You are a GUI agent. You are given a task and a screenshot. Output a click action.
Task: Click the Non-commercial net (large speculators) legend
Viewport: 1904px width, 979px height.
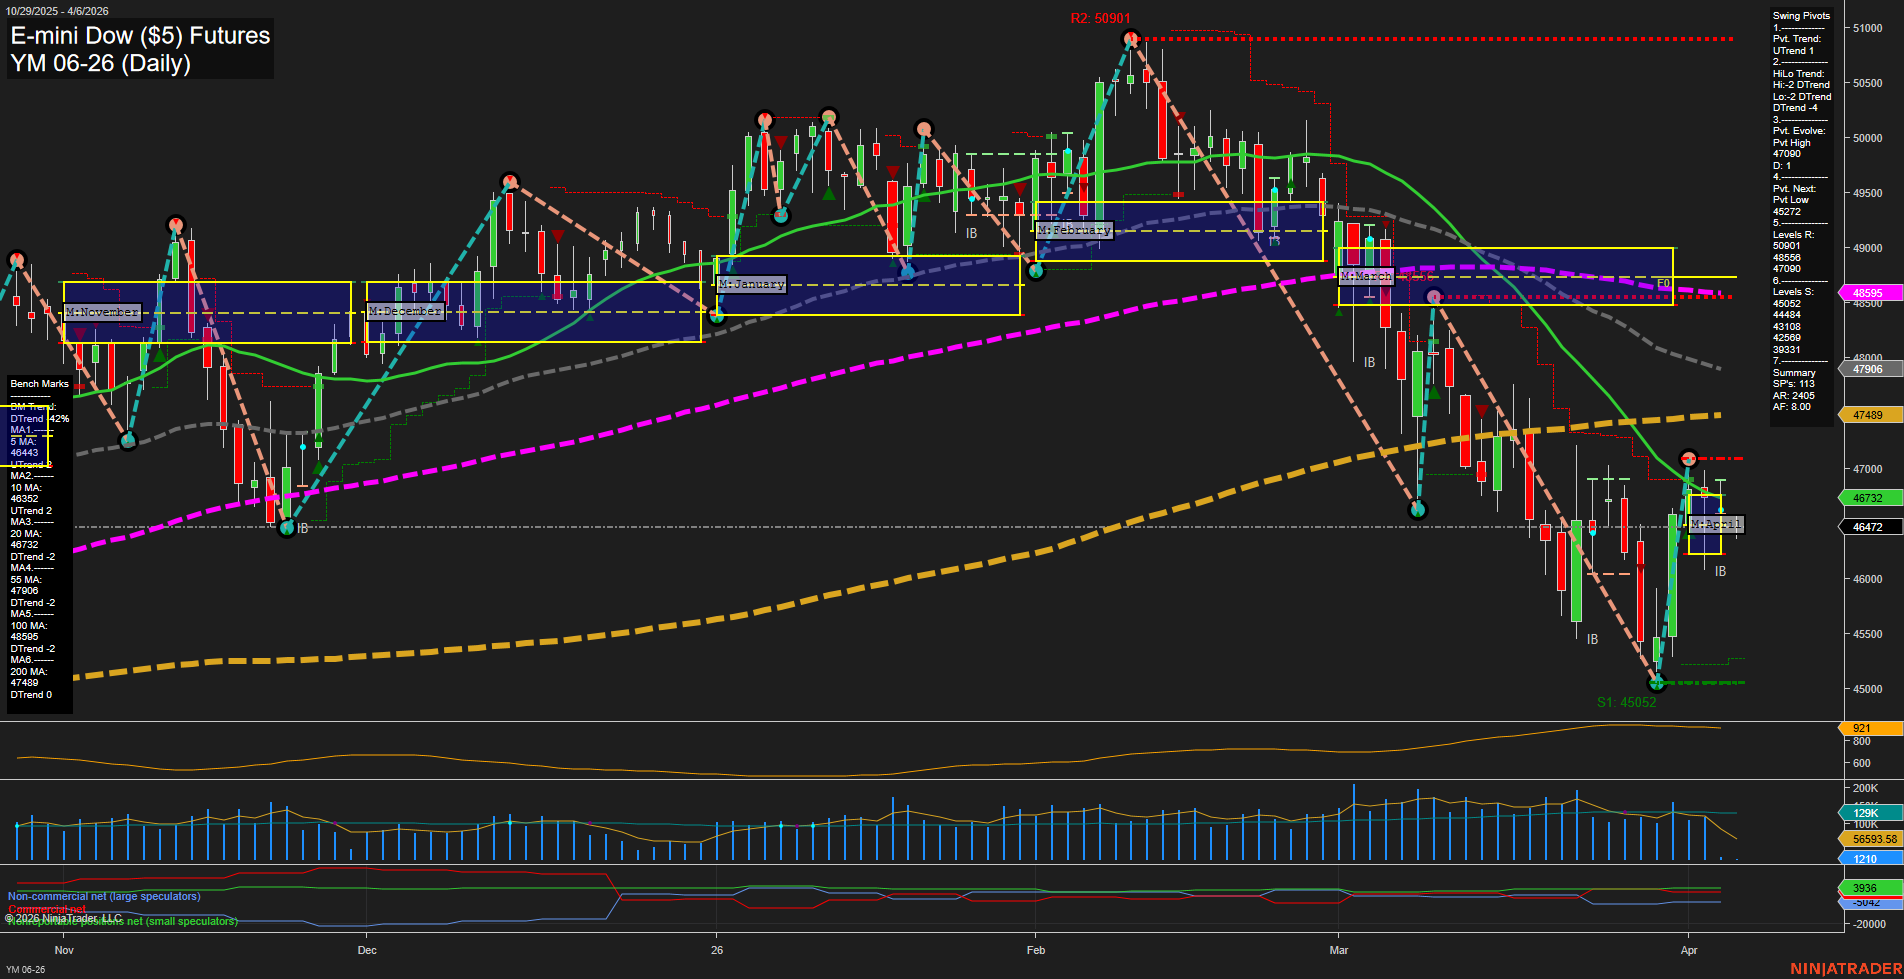[x=104, y=896]
